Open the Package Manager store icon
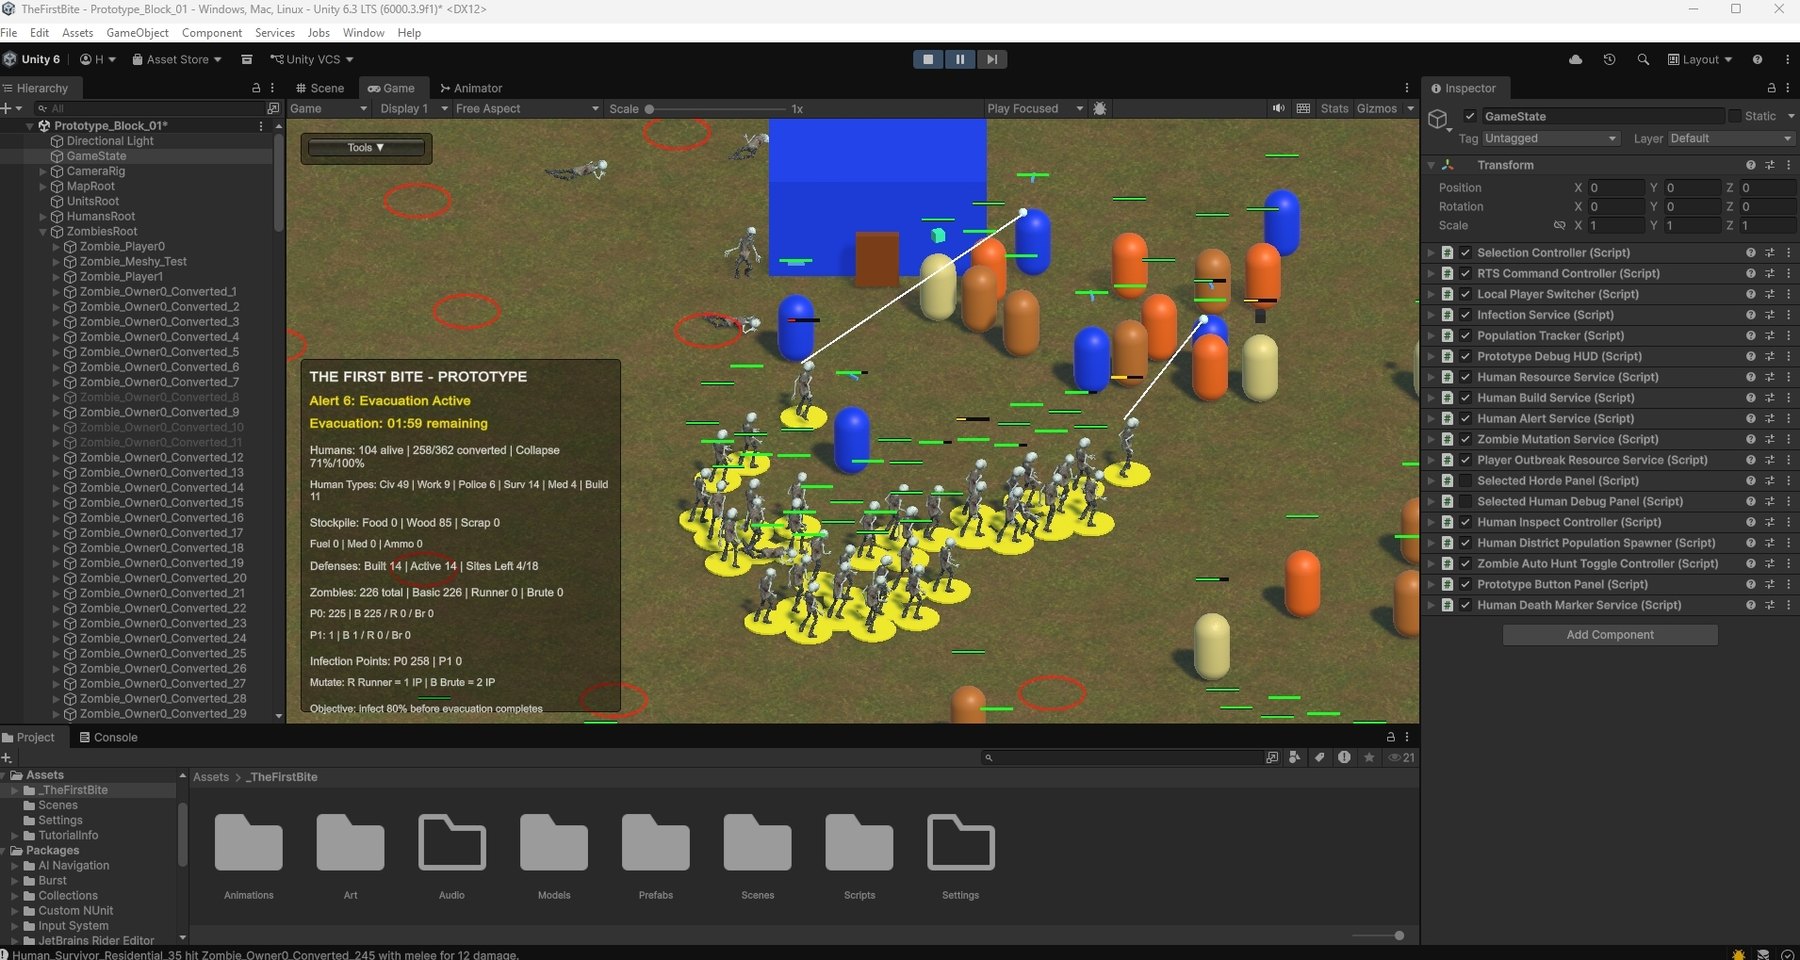The image size is (1800, 960). pos(246,59)
